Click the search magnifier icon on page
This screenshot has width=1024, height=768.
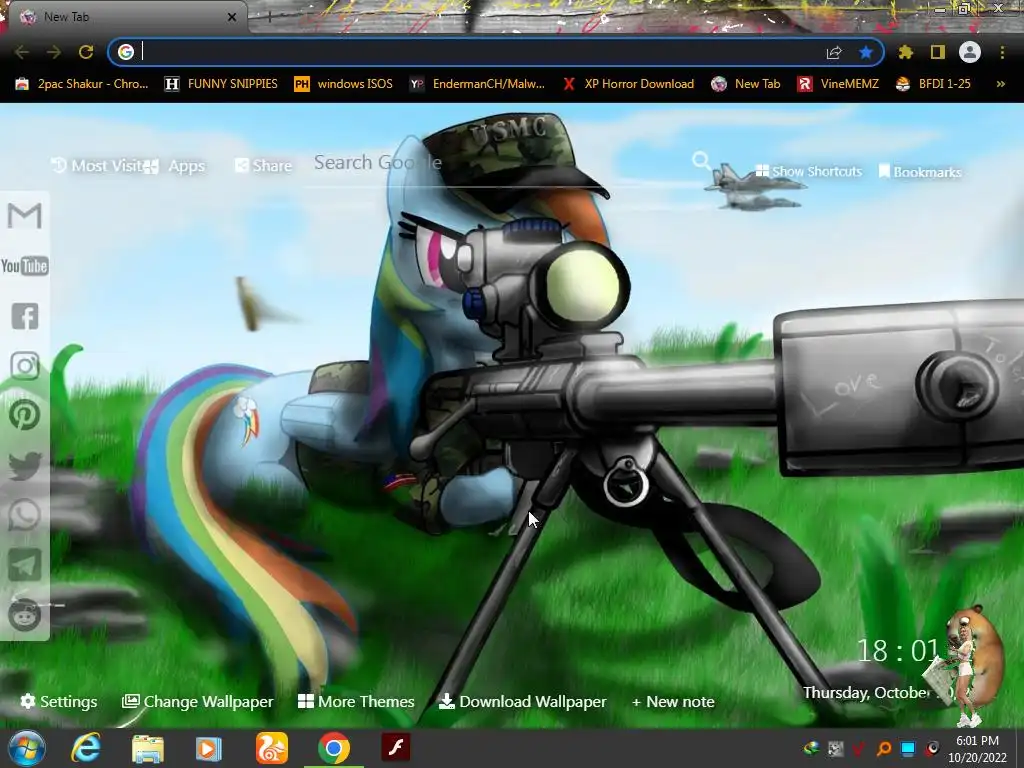tap(701, 161)
